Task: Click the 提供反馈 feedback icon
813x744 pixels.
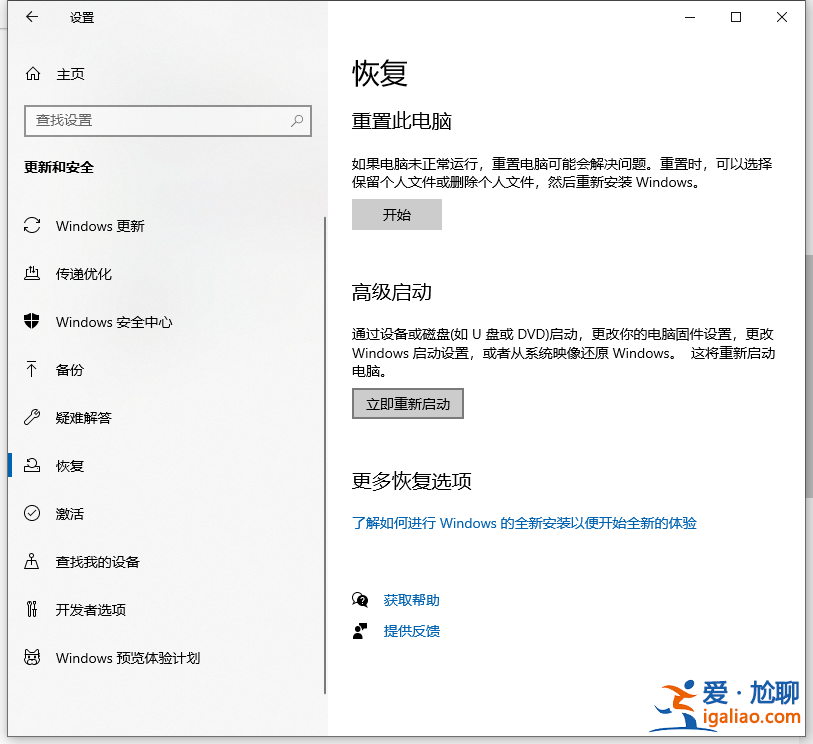Action: pos(360,631)
